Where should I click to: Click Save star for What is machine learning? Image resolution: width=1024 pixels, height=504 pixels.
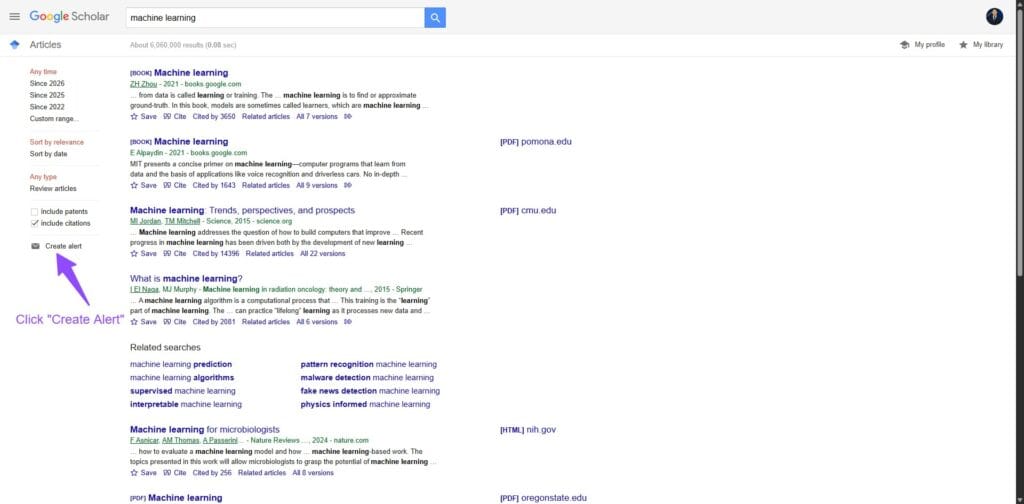coord(134,322)
